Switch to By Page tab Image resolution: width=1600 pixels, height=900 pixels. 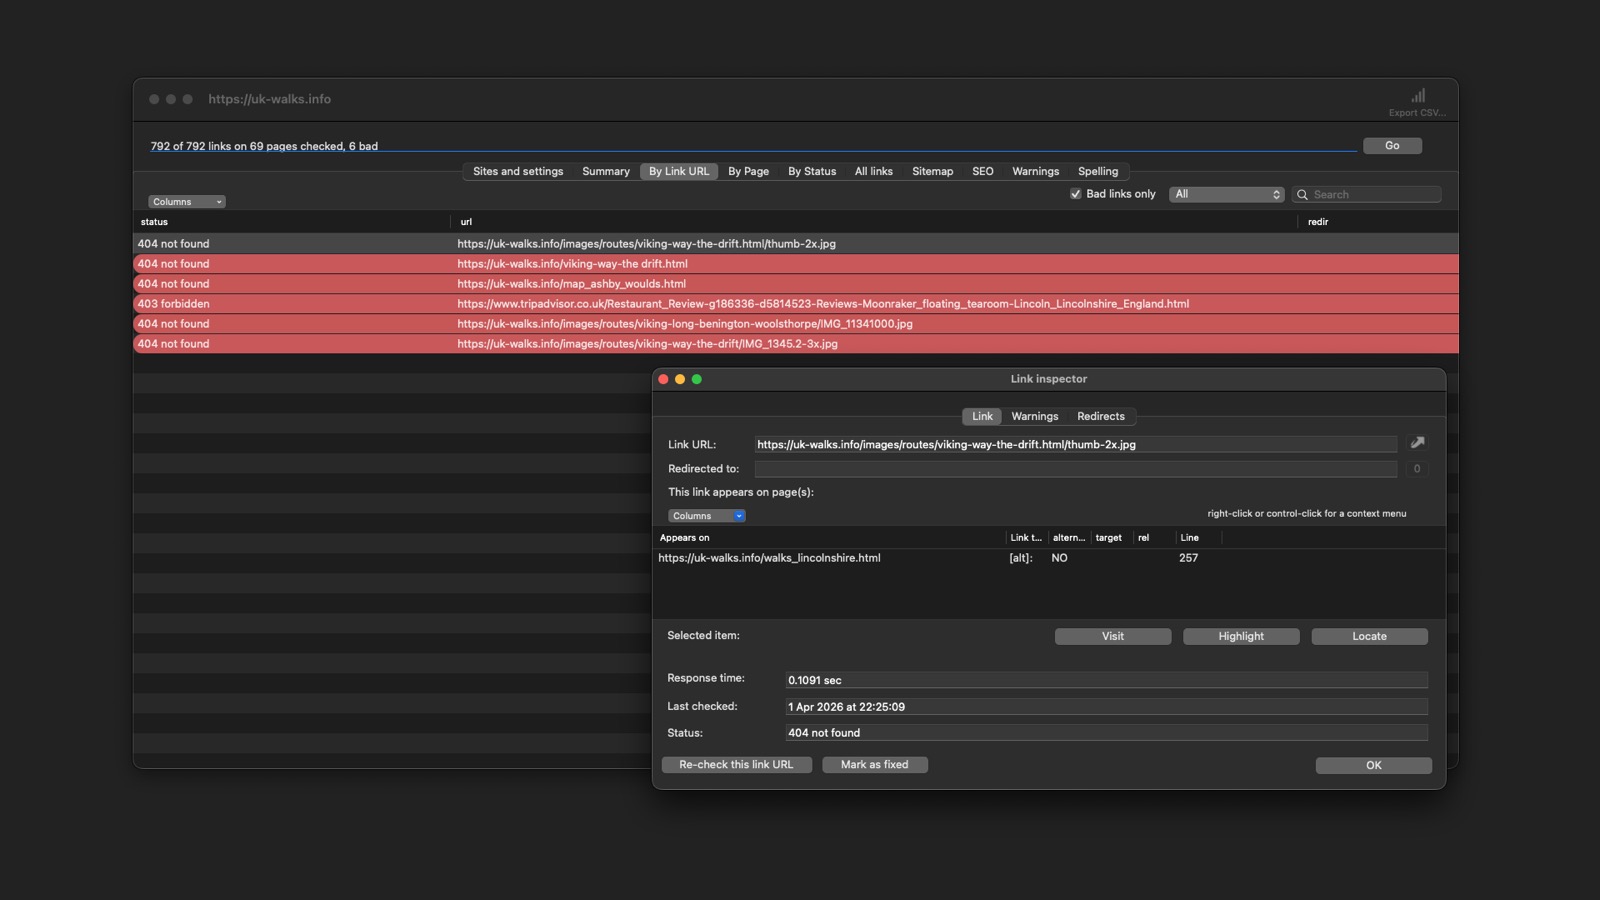click(x=748, y=171)
